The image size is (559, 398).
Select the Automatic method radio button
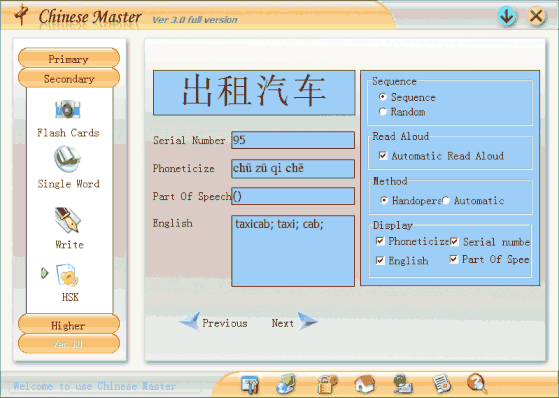point(446,200)
